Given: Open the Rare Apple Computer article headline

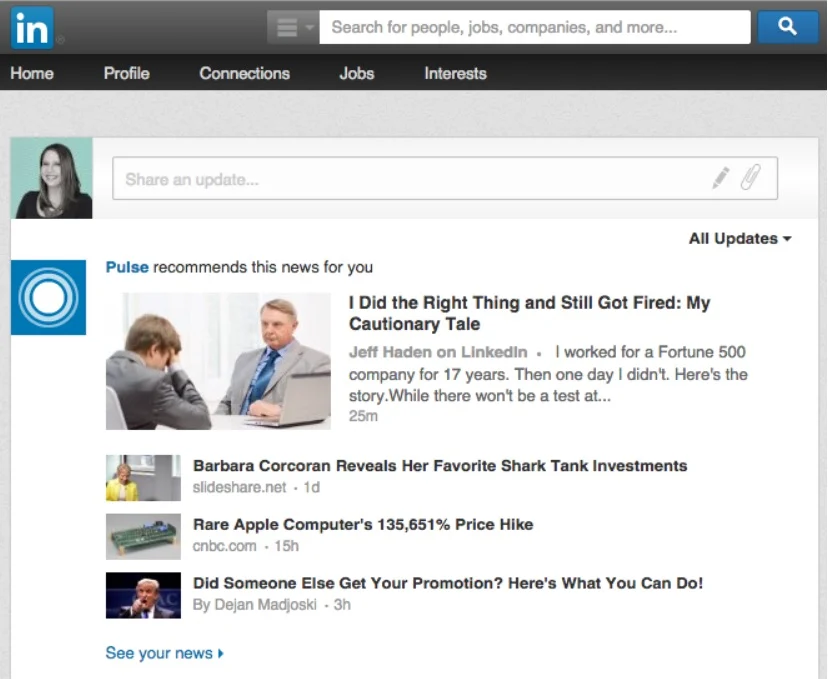Looking at the screenshot, I should (x=362, y=524).
